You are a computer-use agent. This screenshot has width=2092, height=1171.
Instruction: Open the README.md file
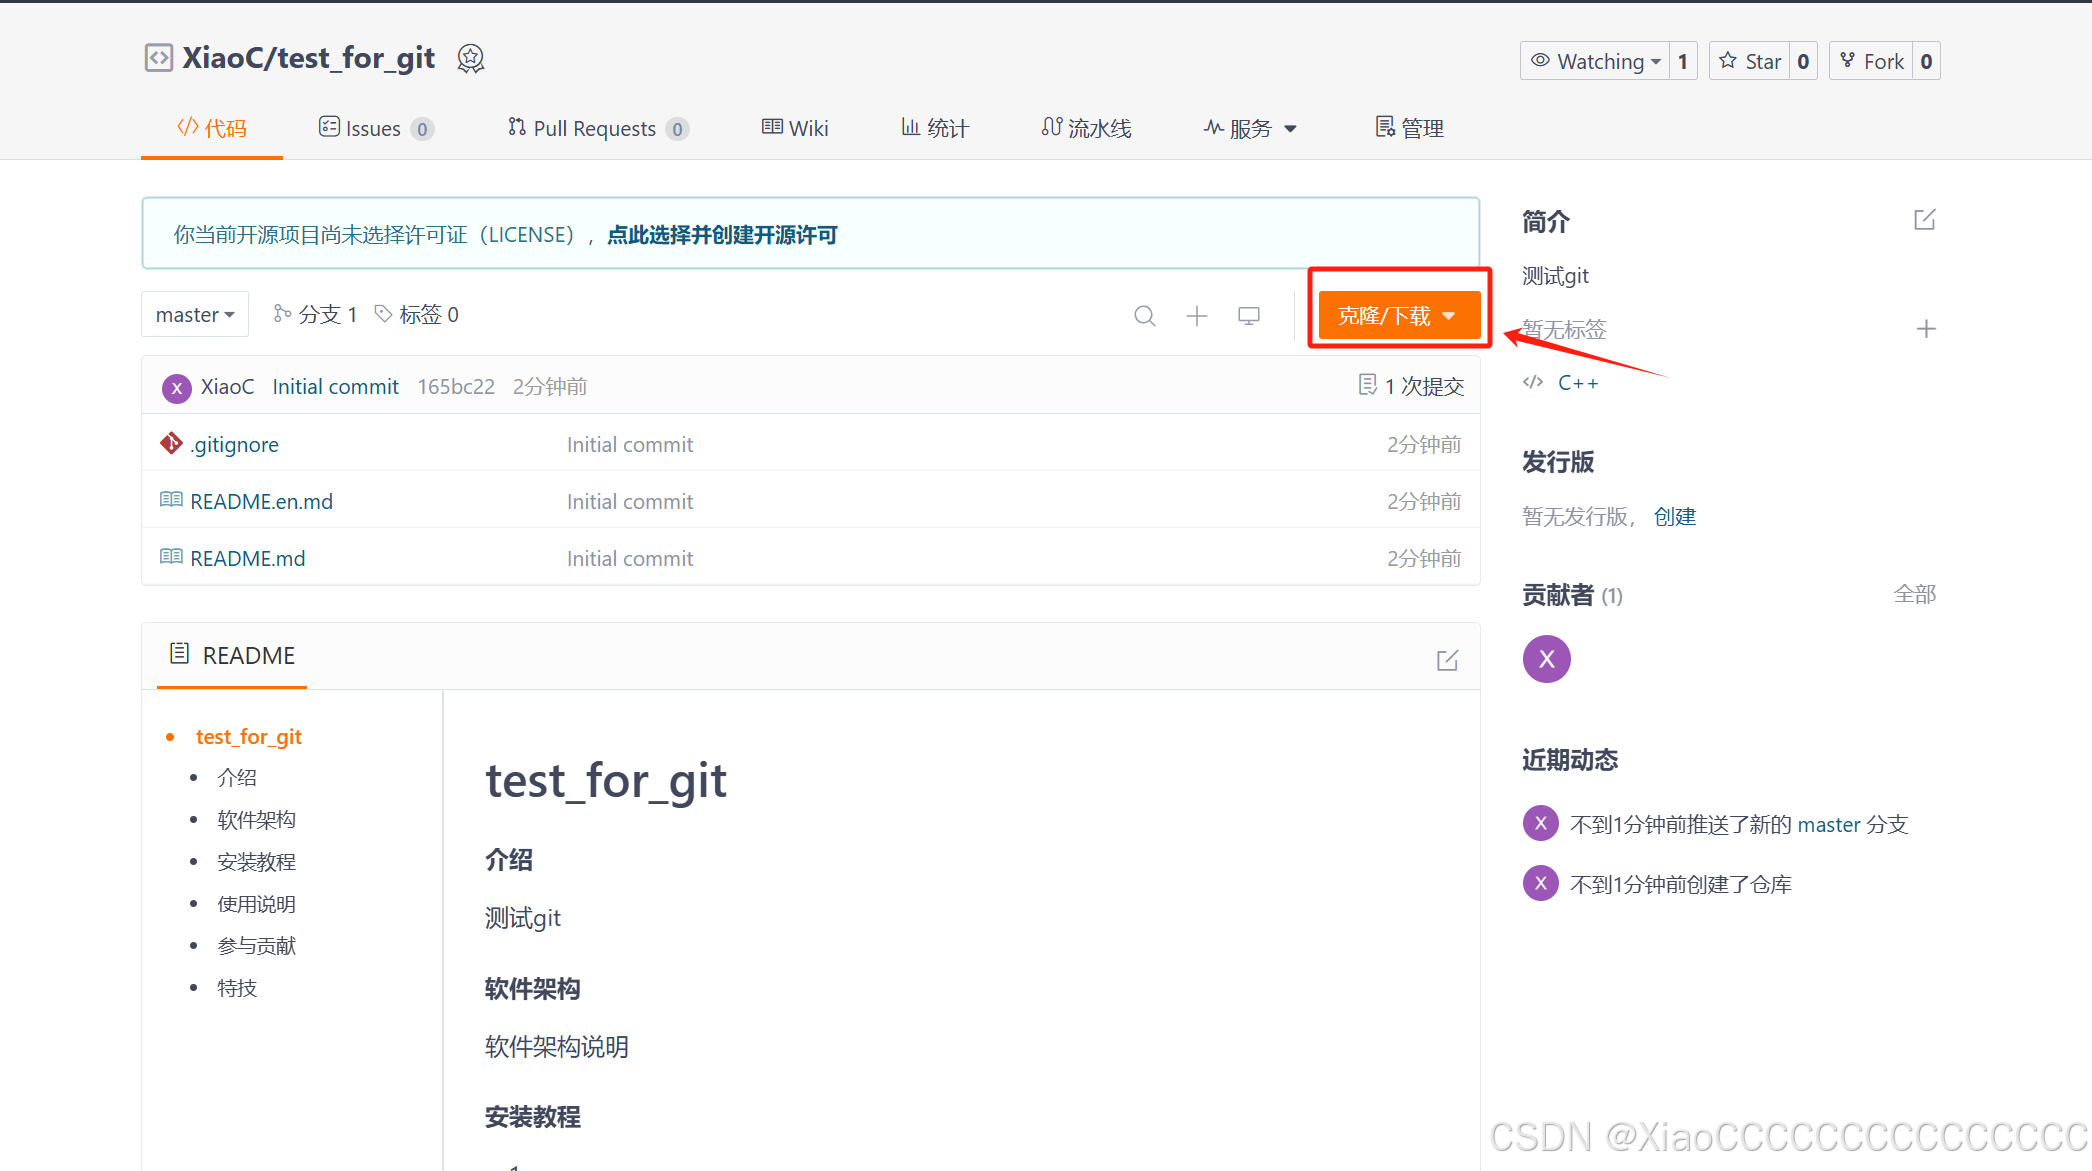(248, 559)
